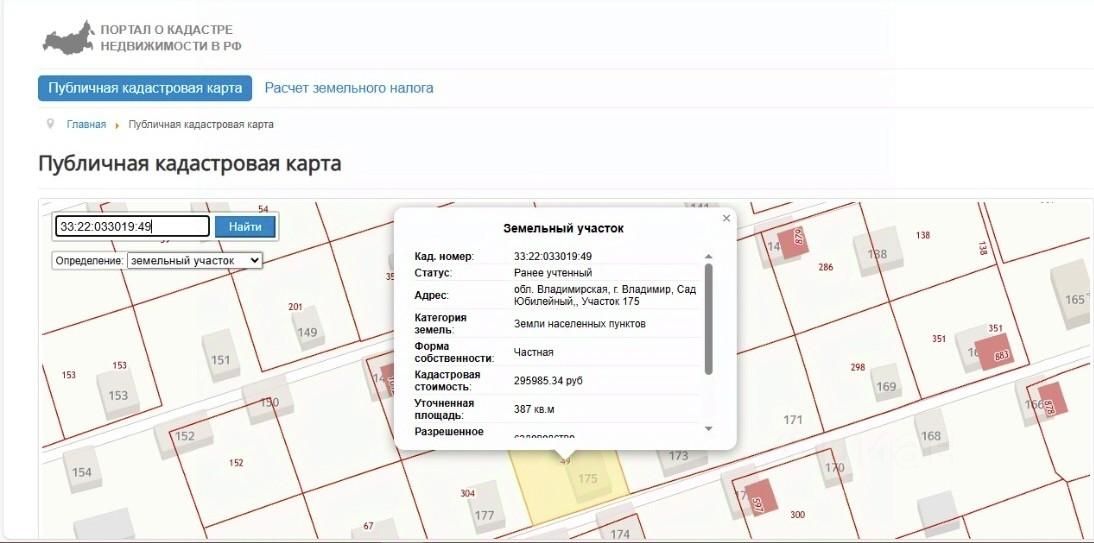Click parcel label 298 on the map
This screenshot has width=1094, height=543.
tap(858, 367)
